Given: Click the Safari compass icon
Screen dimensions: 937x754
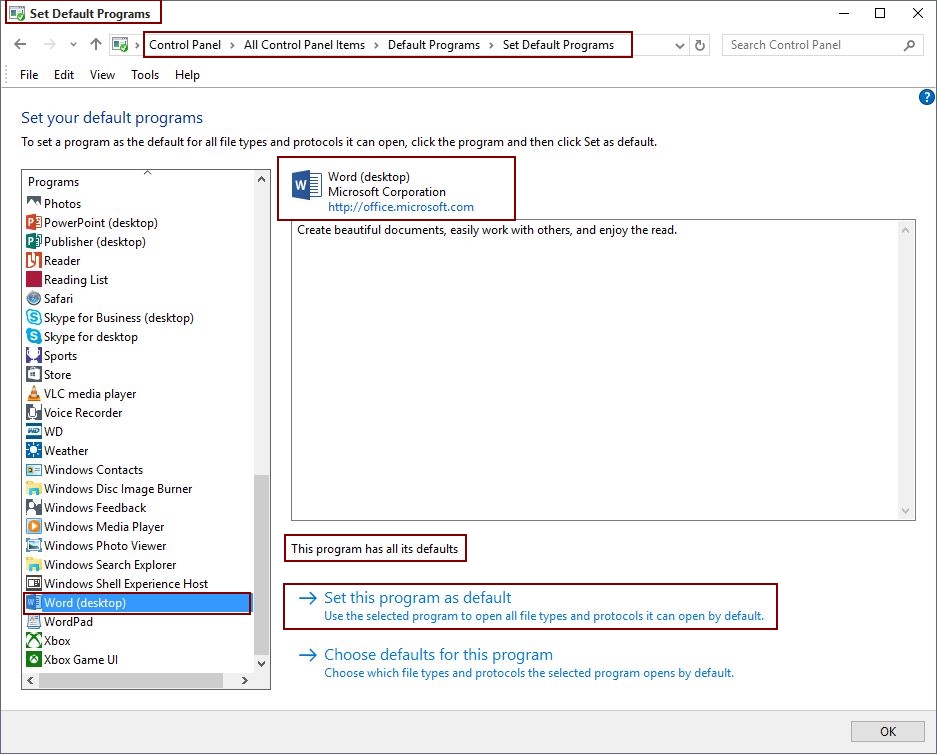Looking at the screenshot, I should pos(34,298).
